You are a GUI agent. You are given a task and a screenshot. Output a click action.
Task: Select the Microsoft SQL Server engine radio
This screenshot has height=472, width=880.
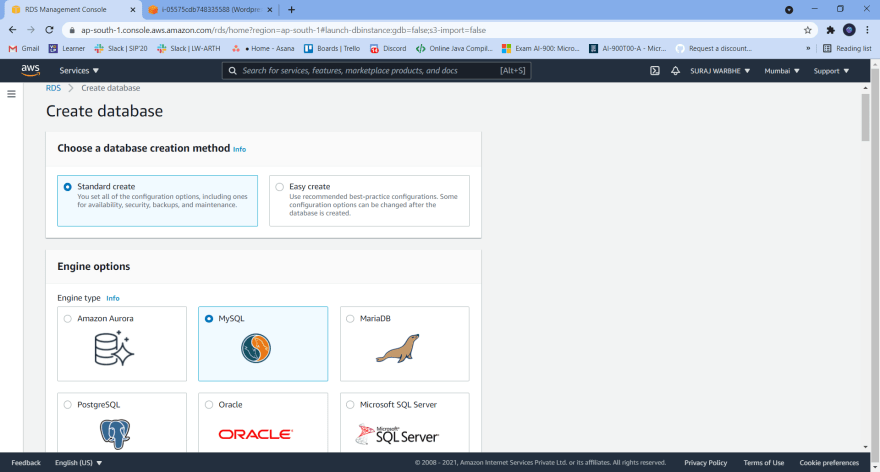coord(350,405)
